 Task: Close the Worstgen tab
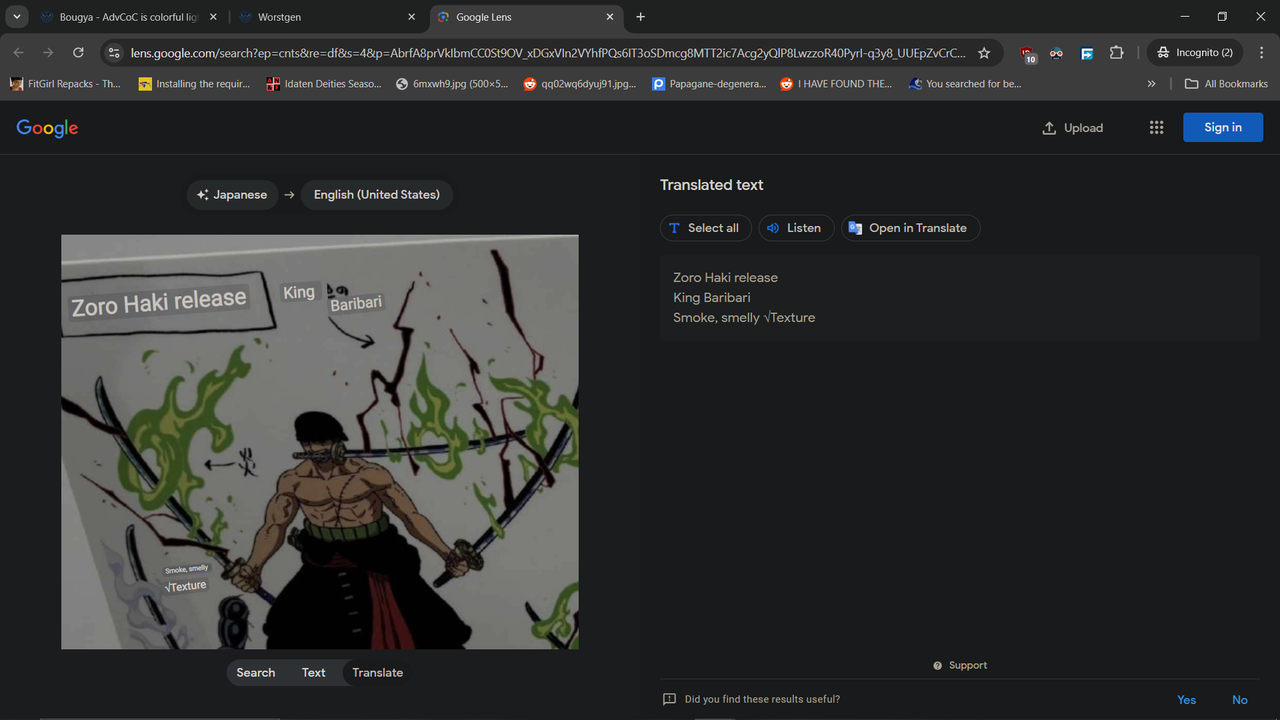411,17
